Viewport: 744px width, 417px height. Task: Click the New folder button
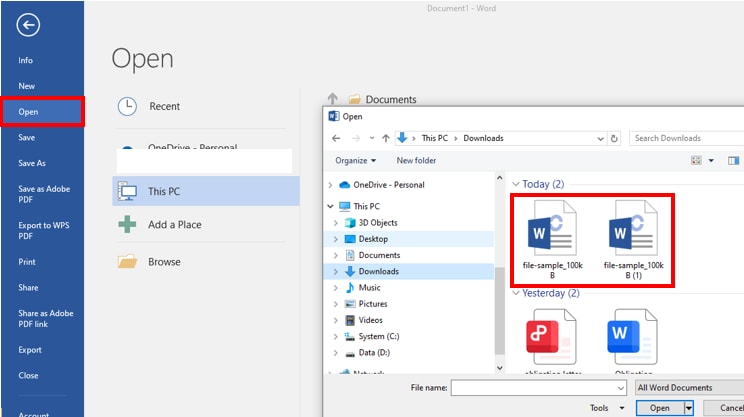click(x=416, y=160)
